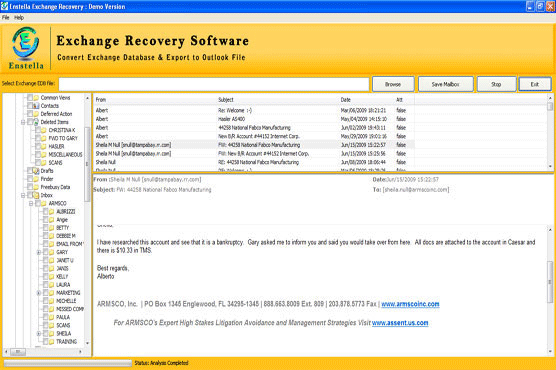The width and height of the screenshot is (556, 370).
Task: Collapse the Deleted Items tree node
Action: 23,122
